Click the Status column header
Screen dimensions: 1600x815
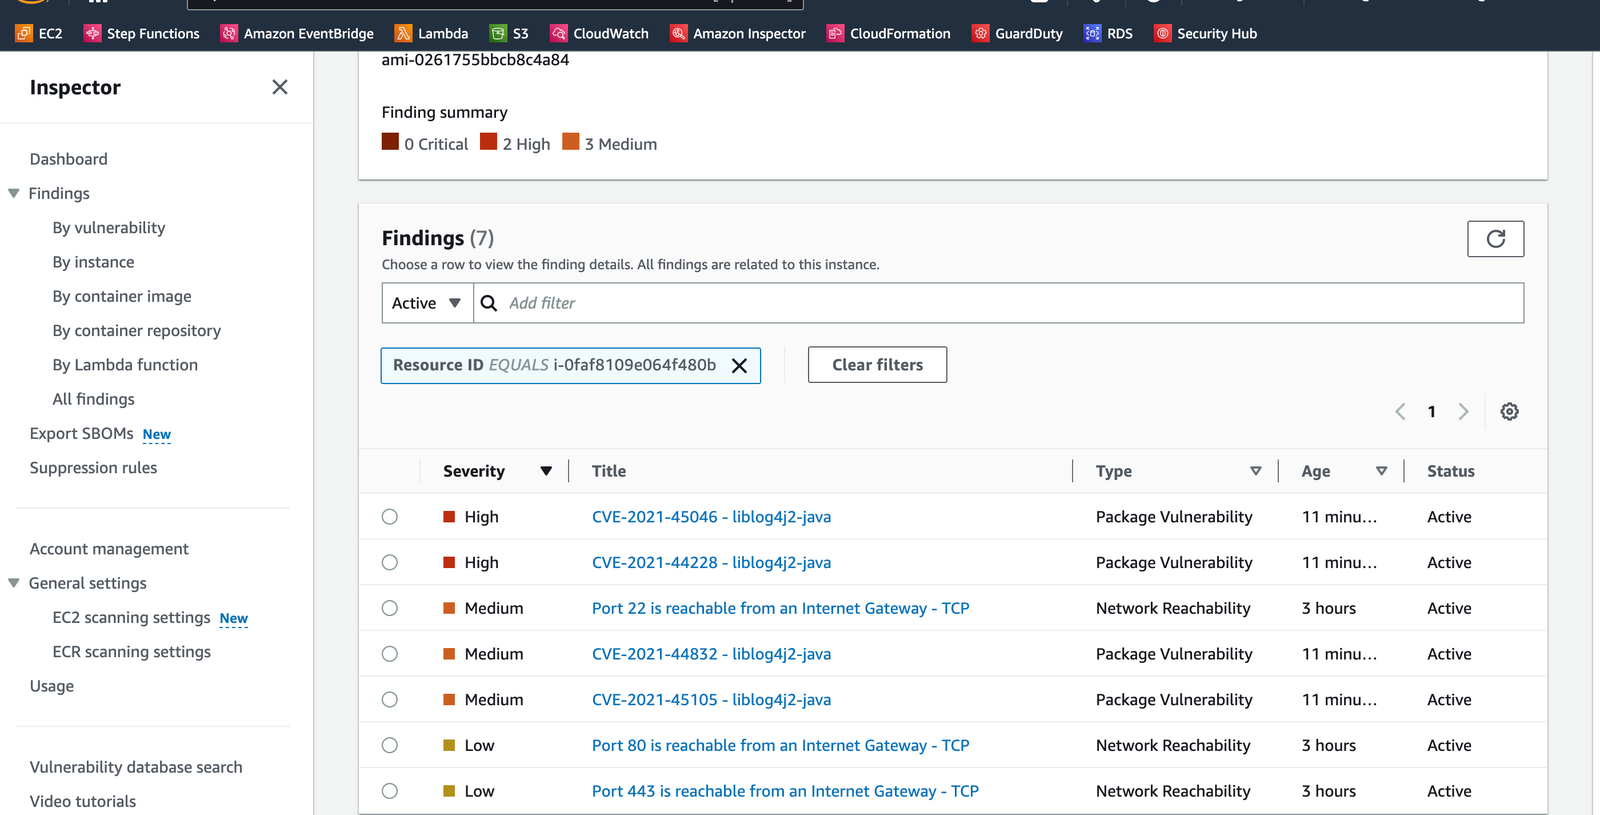(x=1451, y=471)
